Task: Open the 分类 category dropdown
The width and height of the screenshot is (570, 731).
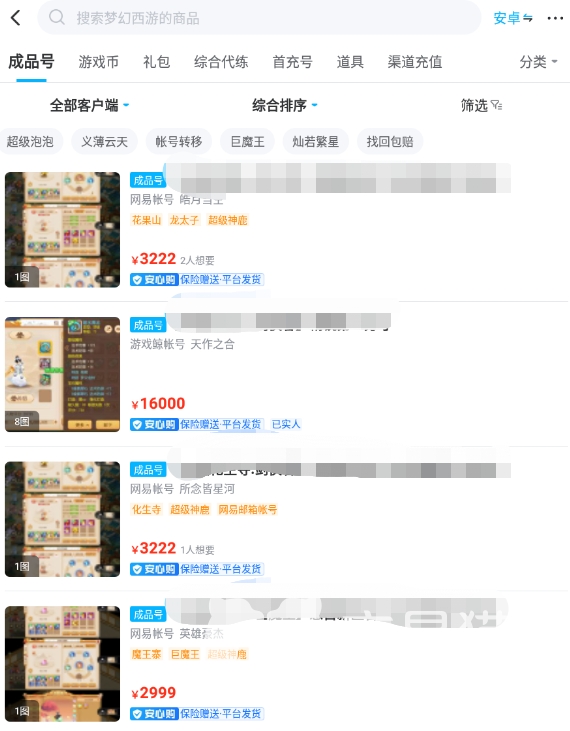Action: (538, 62)
